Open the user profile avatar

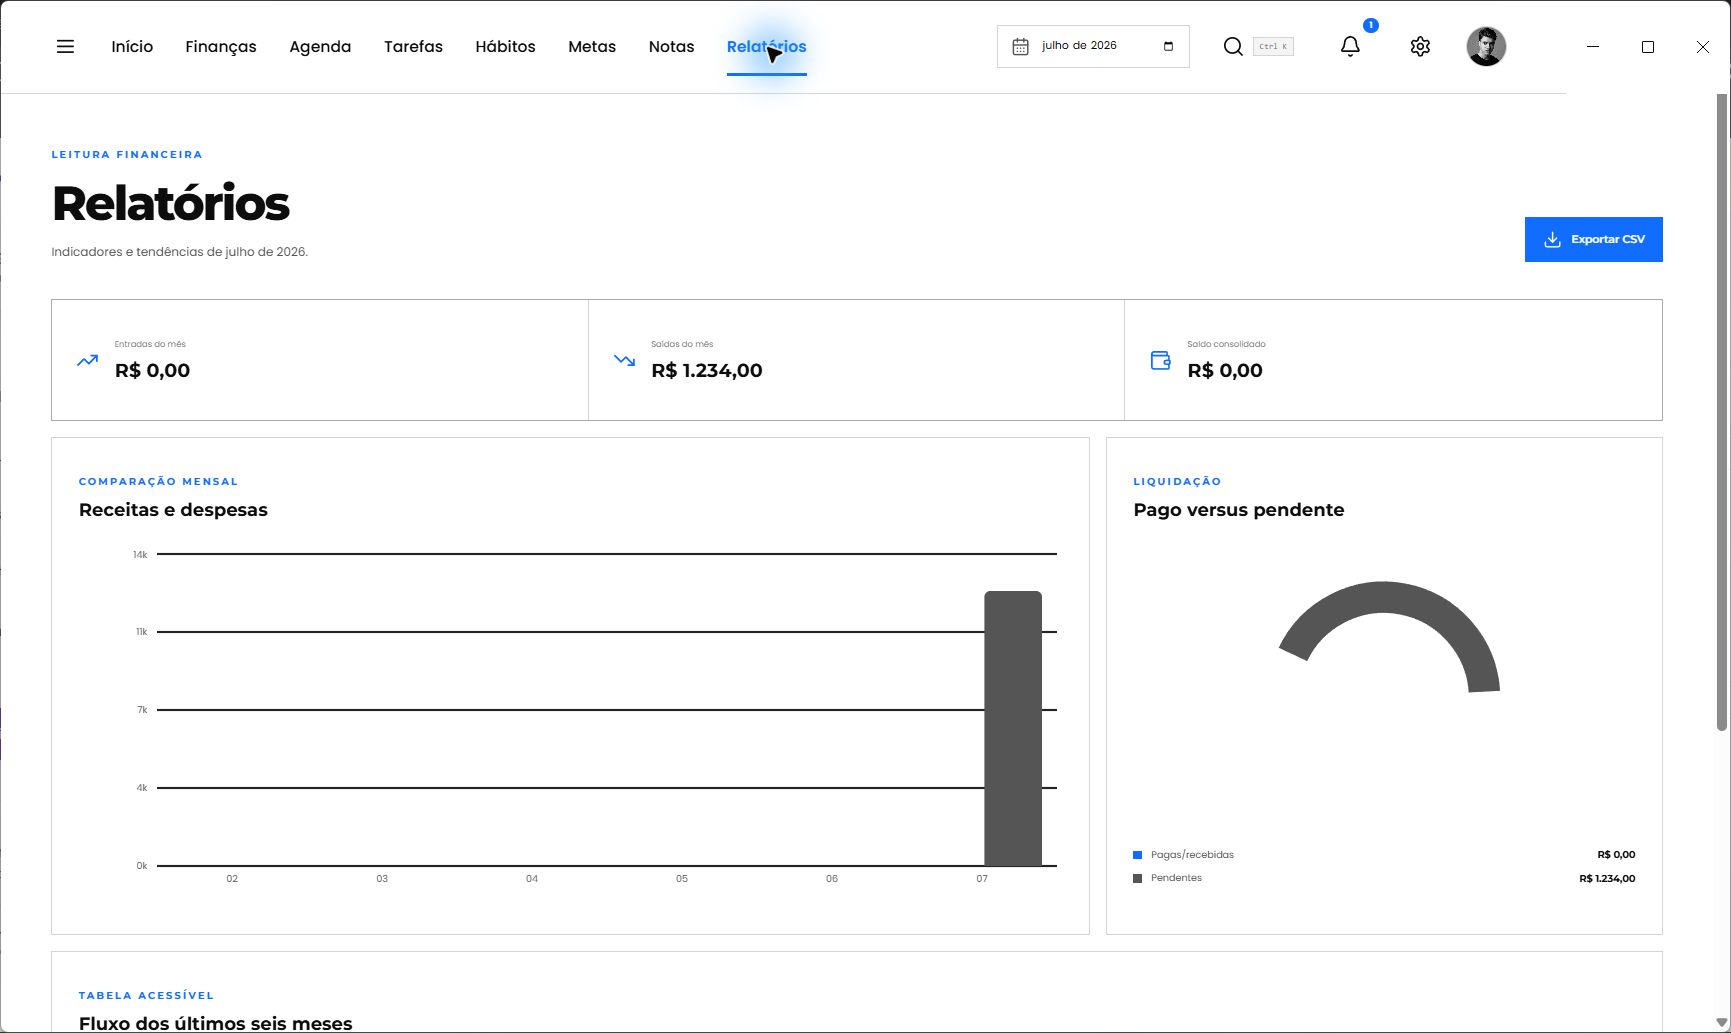[x=1486, y=47]
